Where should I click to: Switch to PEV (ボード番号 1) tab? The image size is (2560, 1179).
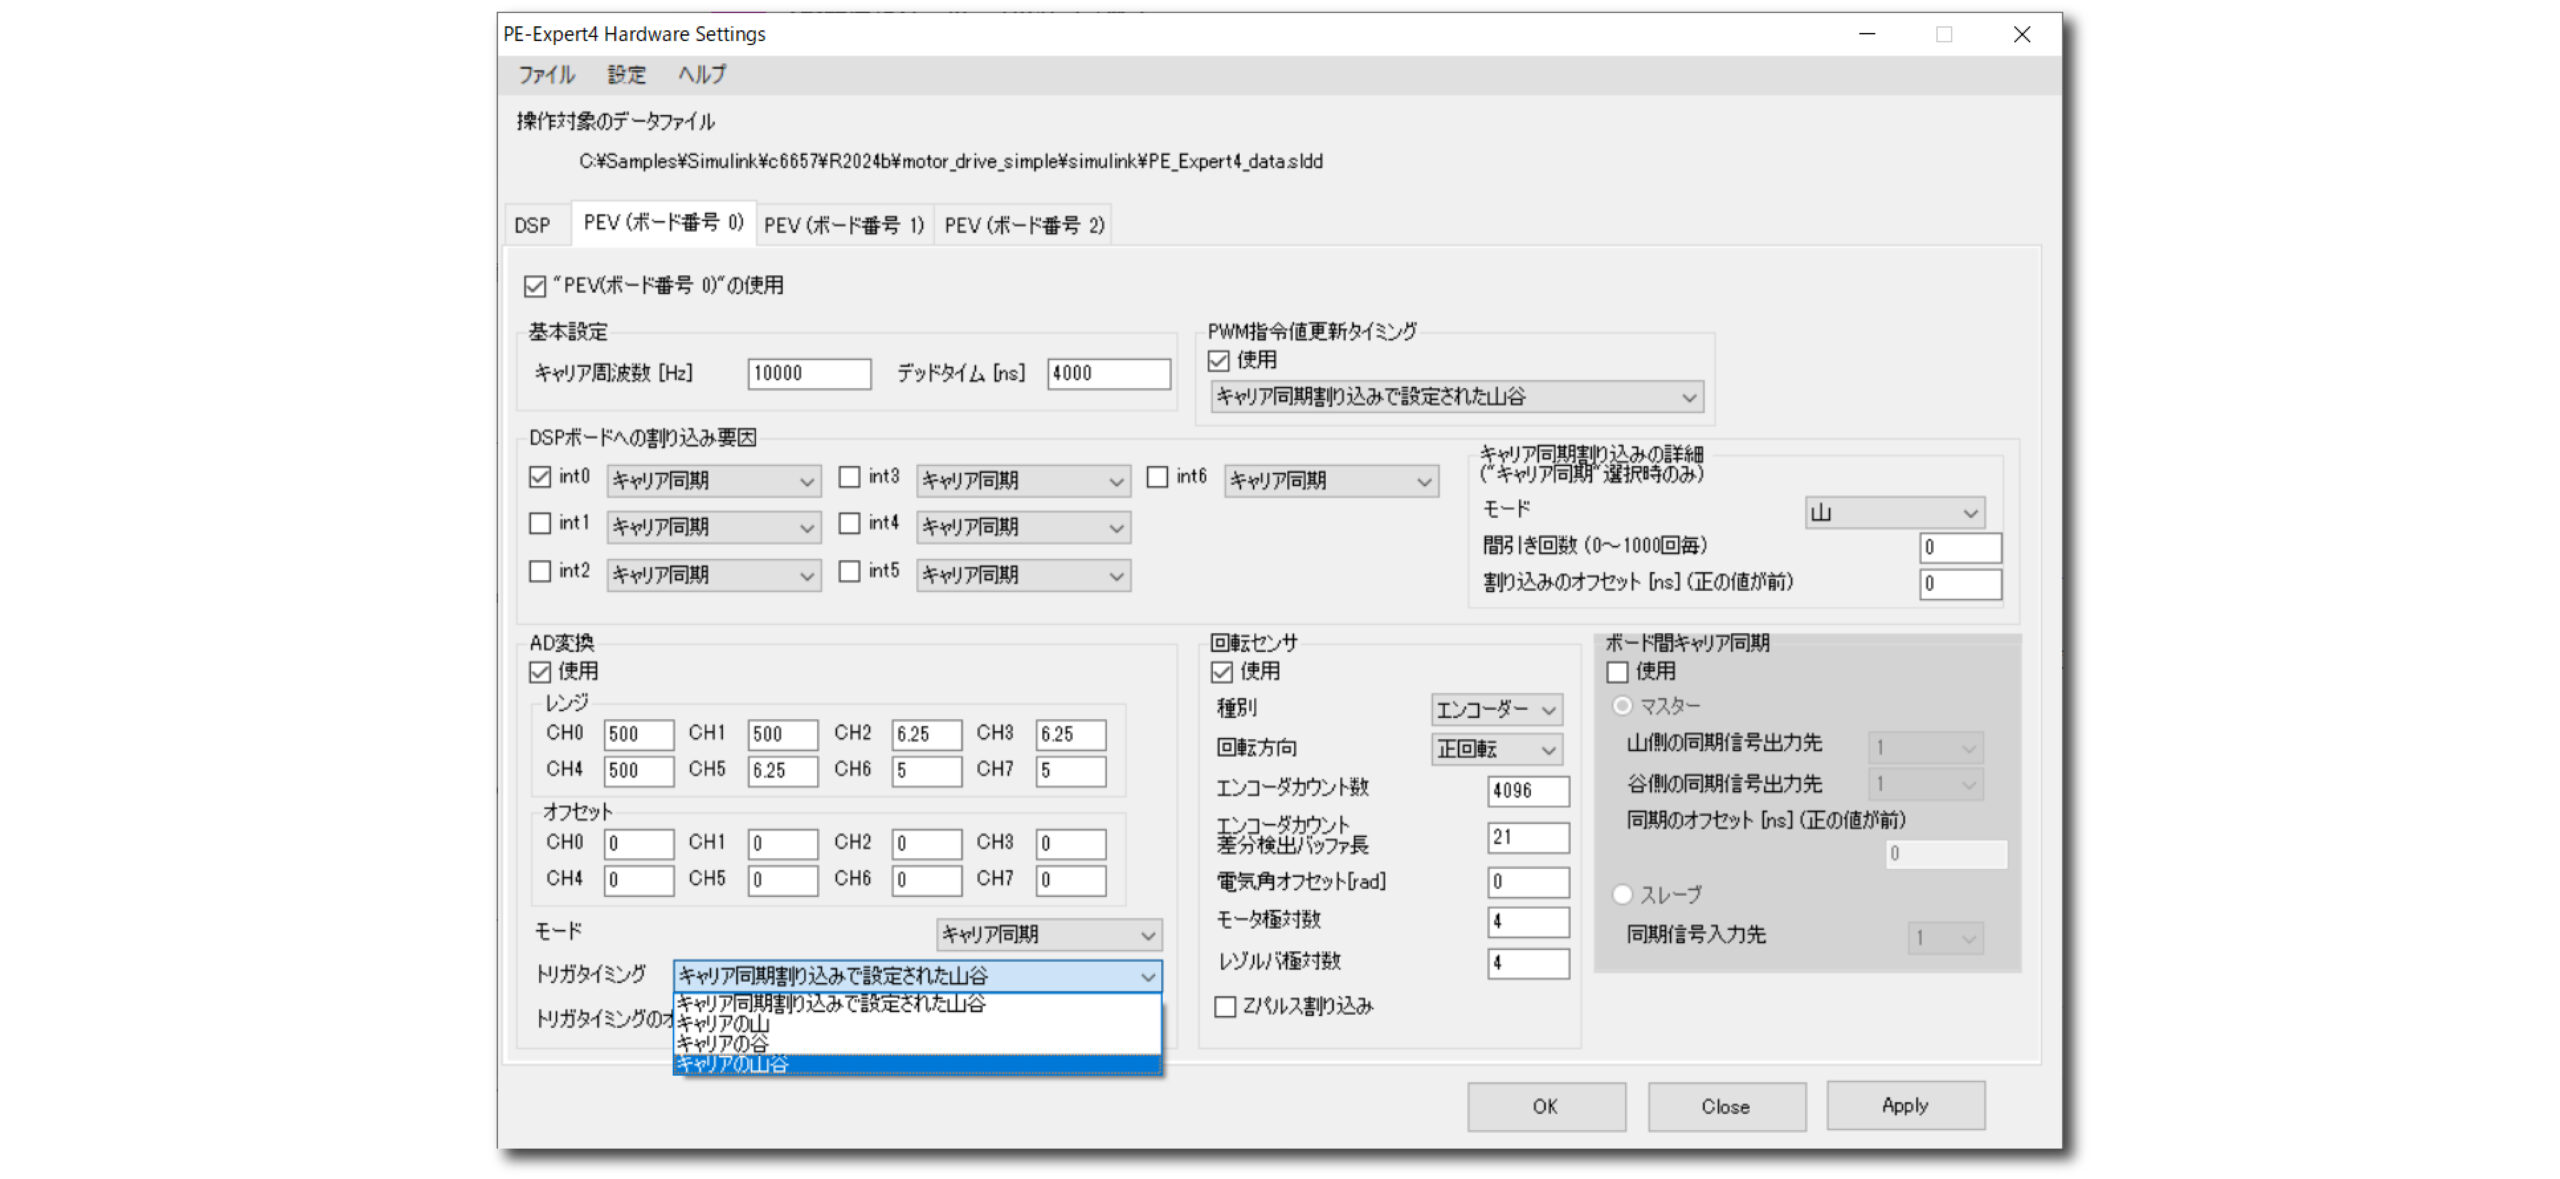click(843, 225)
